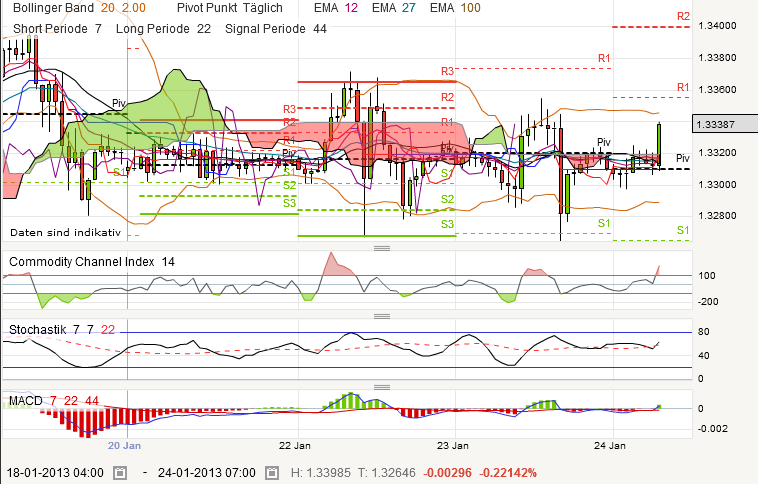Click the Stochastik axis value 80

(704, 332)
